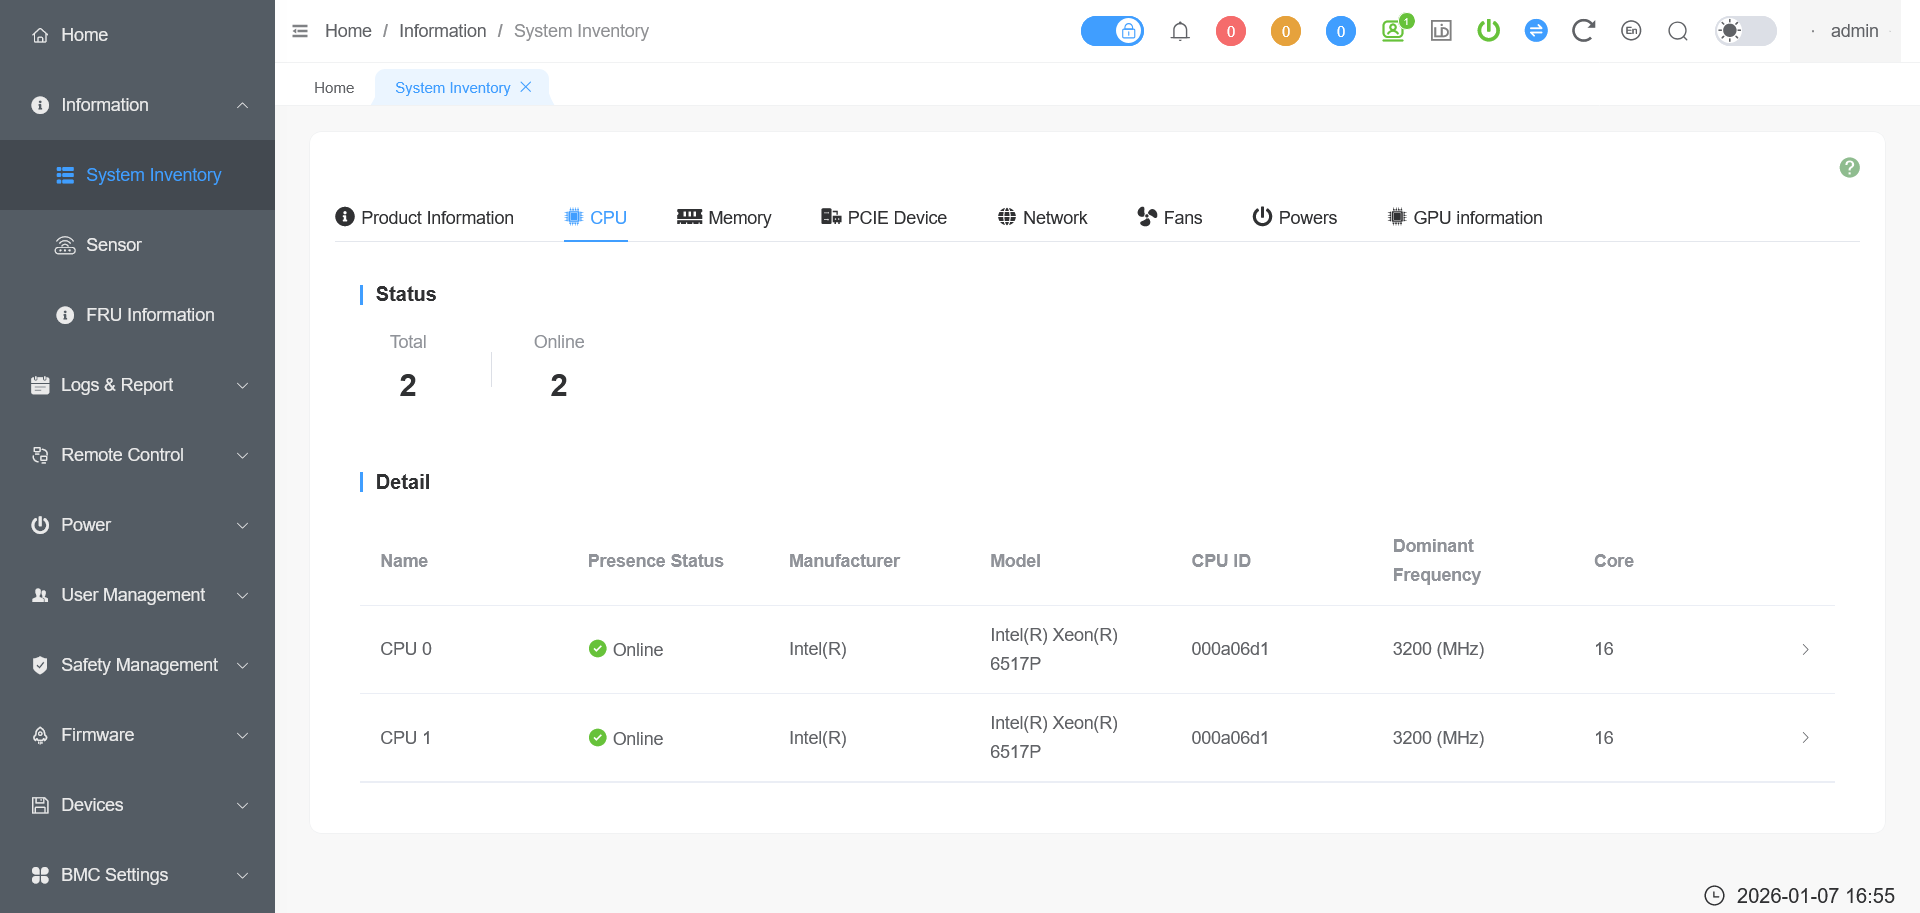Image resolution: width=1920 pixels, height=913 pixels.
Task: Expand the Firmware sidebar section
Action: coord(137,735)
